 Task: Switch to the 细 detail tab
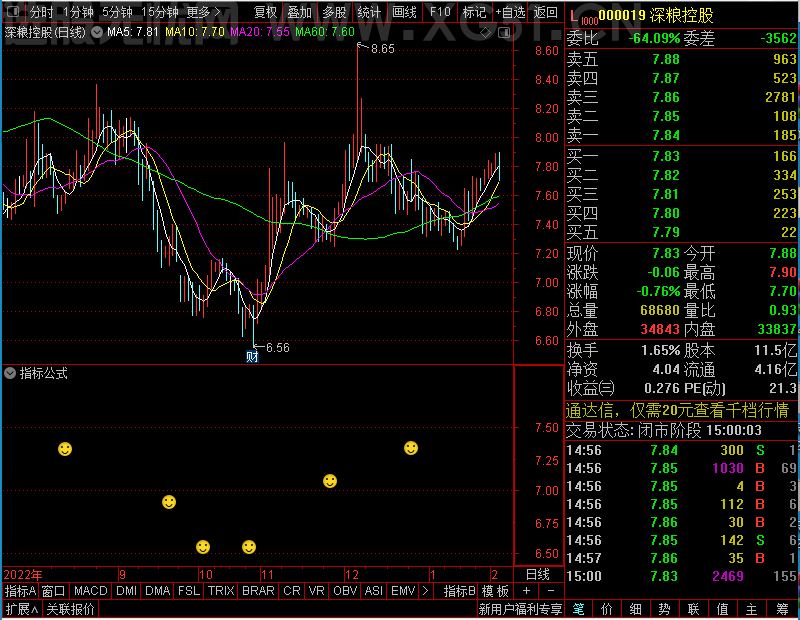pyautogui.click(x=635, y=609)
